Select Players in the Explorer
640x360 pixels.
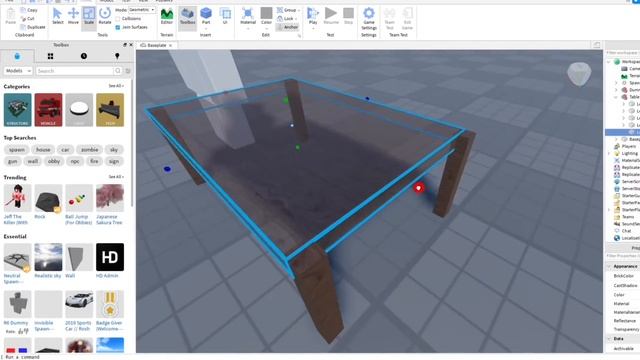(628, 146)
